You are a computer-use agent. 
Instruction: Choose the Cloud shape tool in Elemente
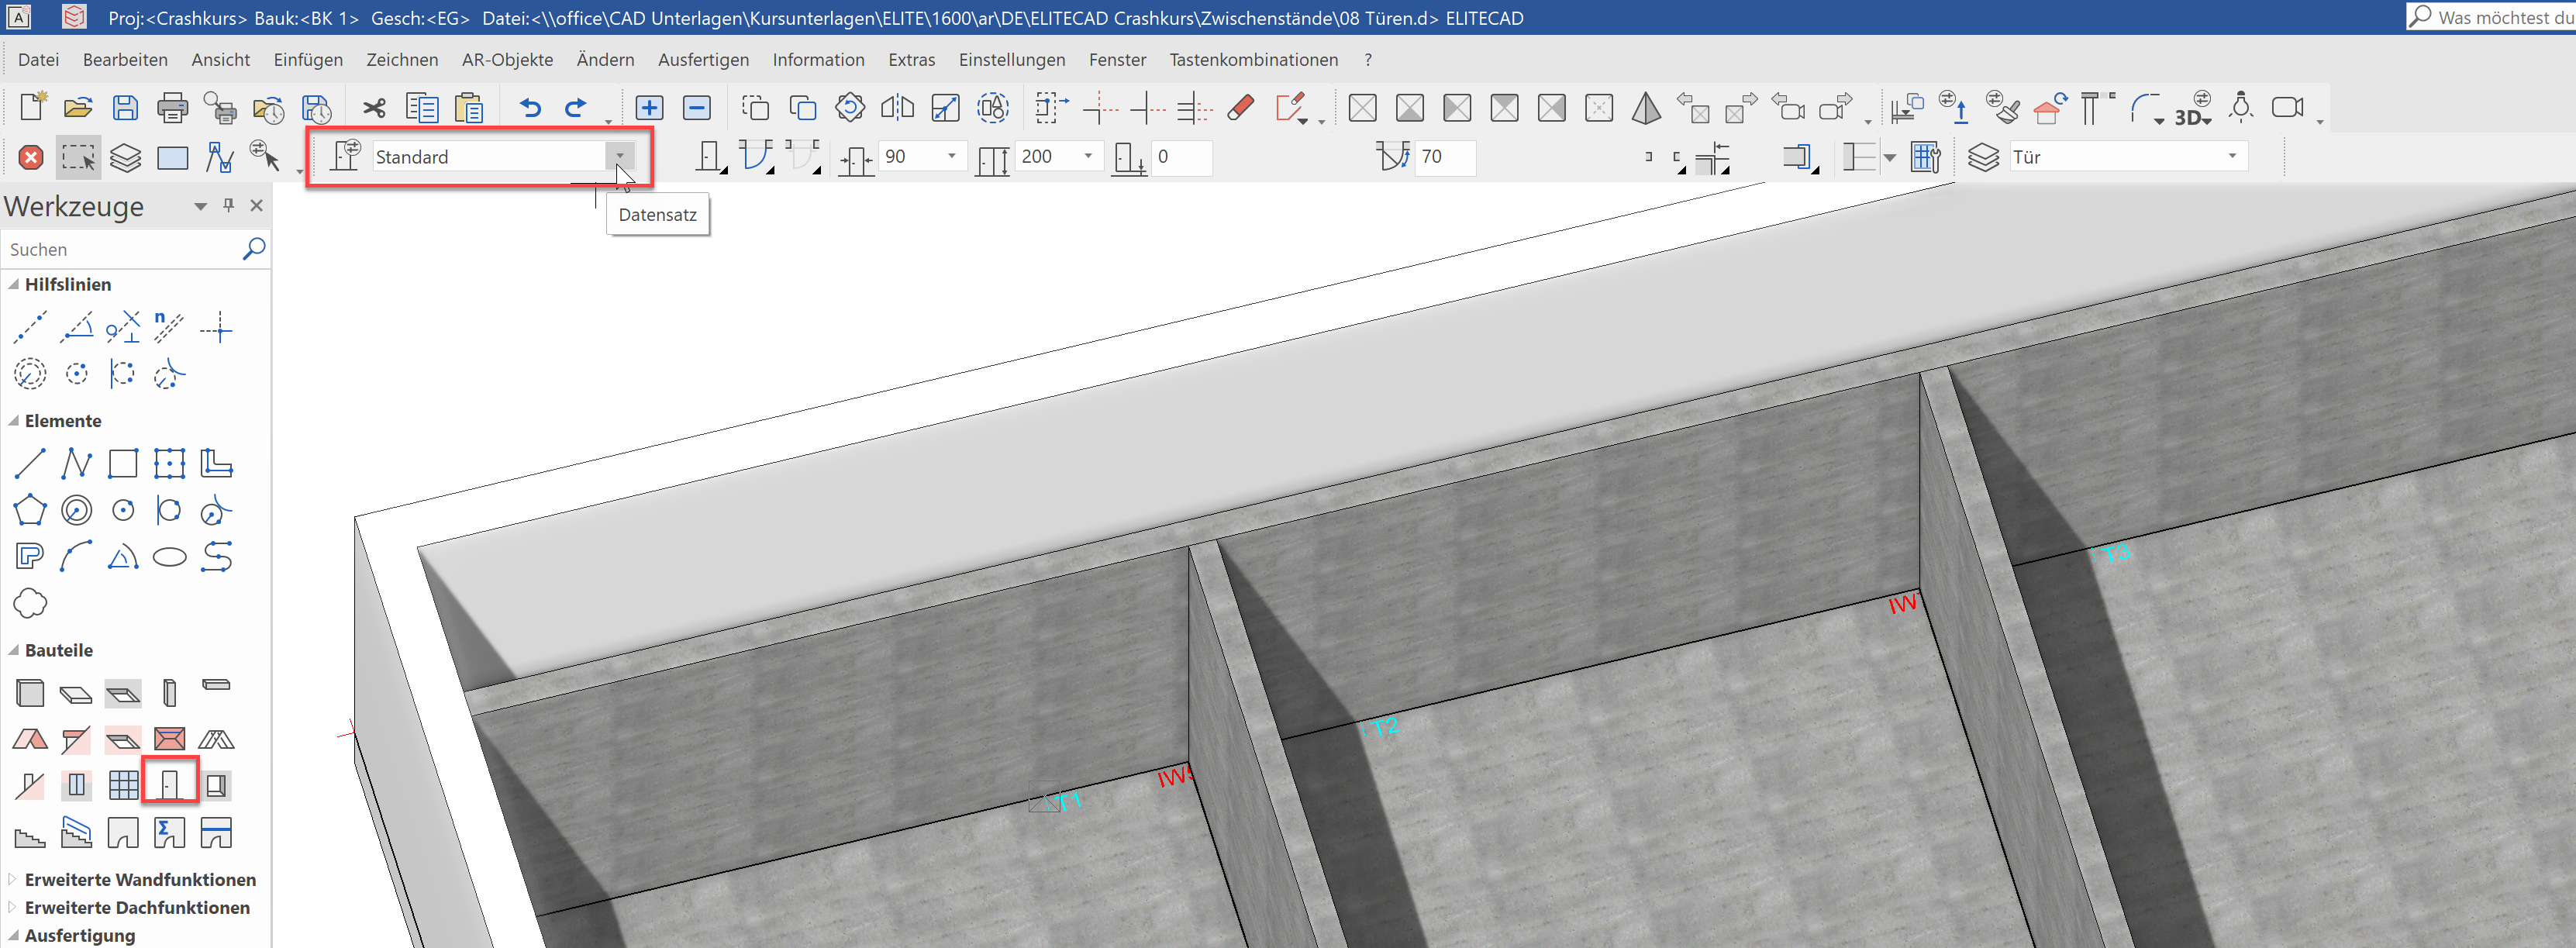(x=30, y=603)
